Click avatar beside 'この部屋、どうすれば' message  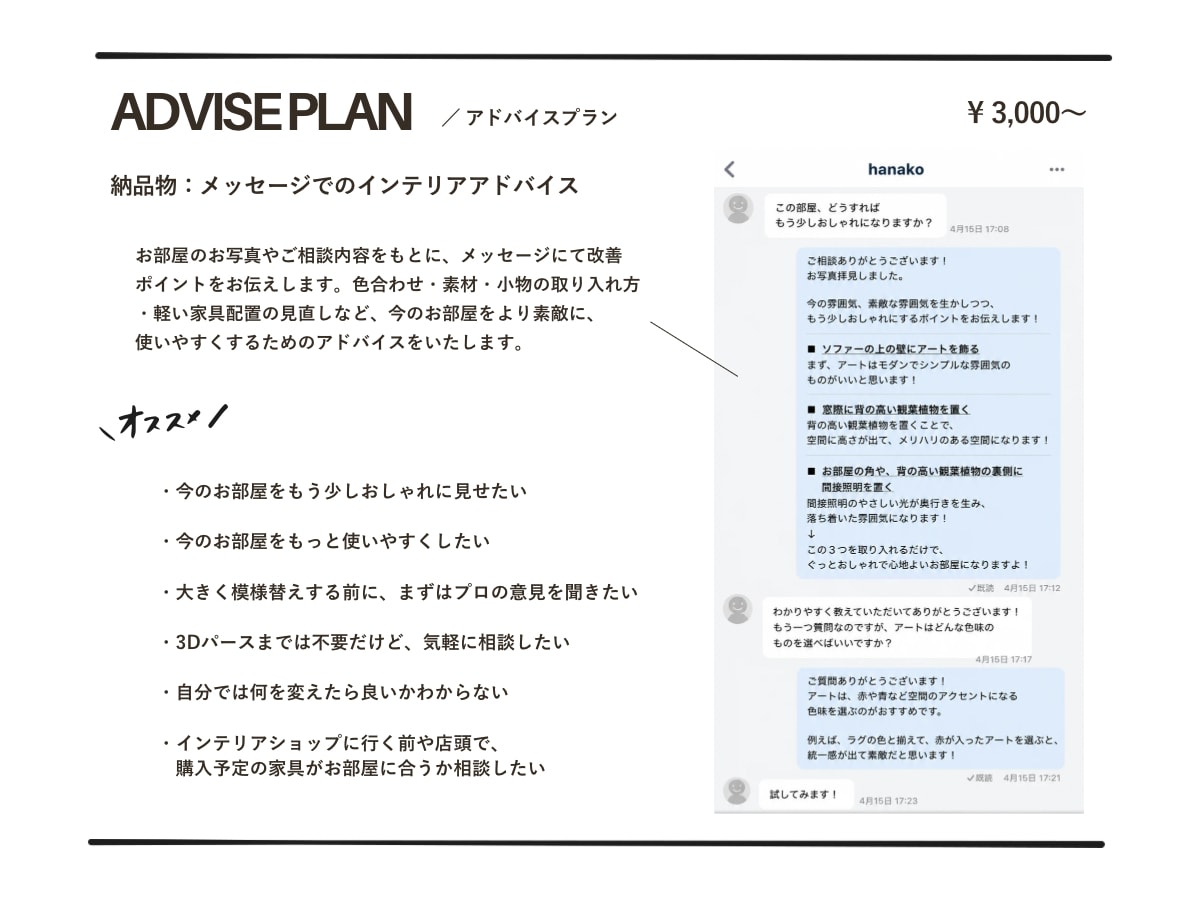(x=738, y=209)
